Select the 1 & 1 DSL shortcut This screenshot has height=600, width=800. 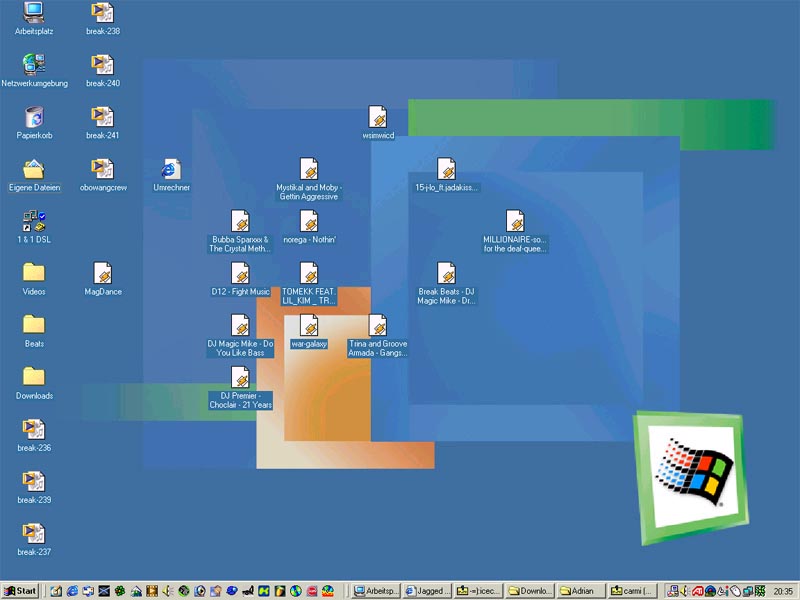(34, 221)
